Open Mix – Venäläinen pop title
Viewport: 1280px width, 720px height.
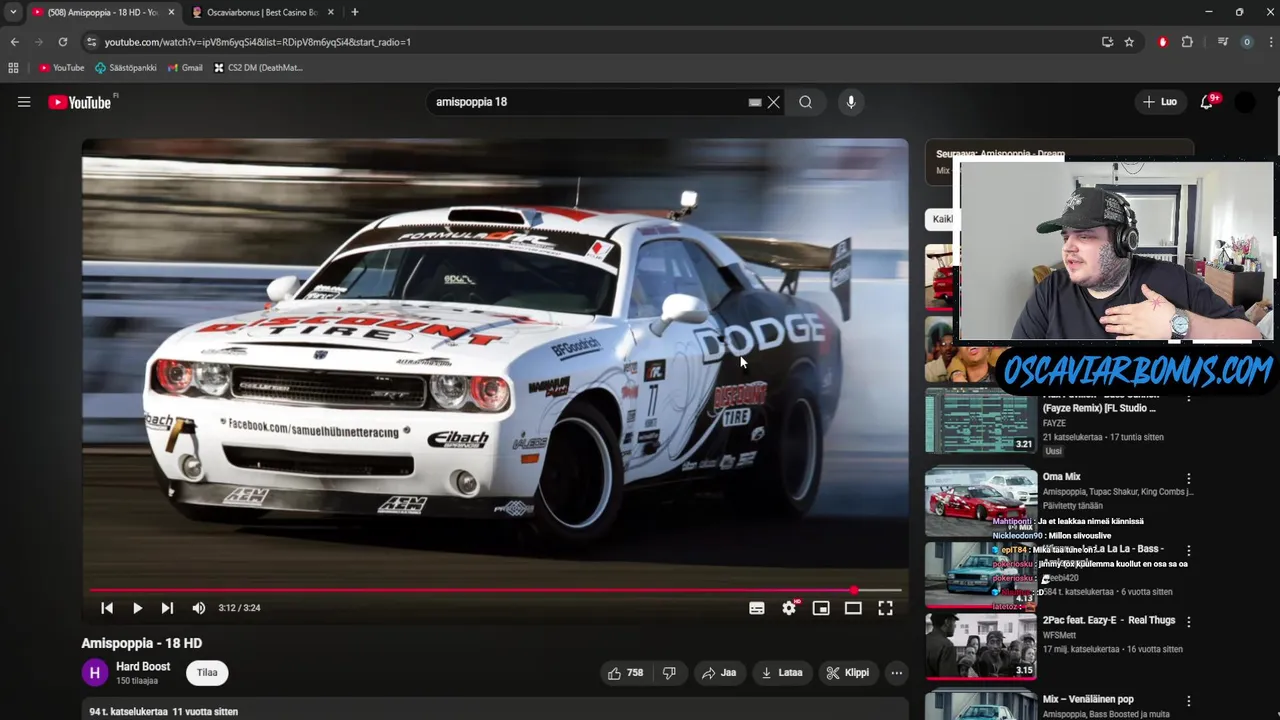tap(1088, 699)
